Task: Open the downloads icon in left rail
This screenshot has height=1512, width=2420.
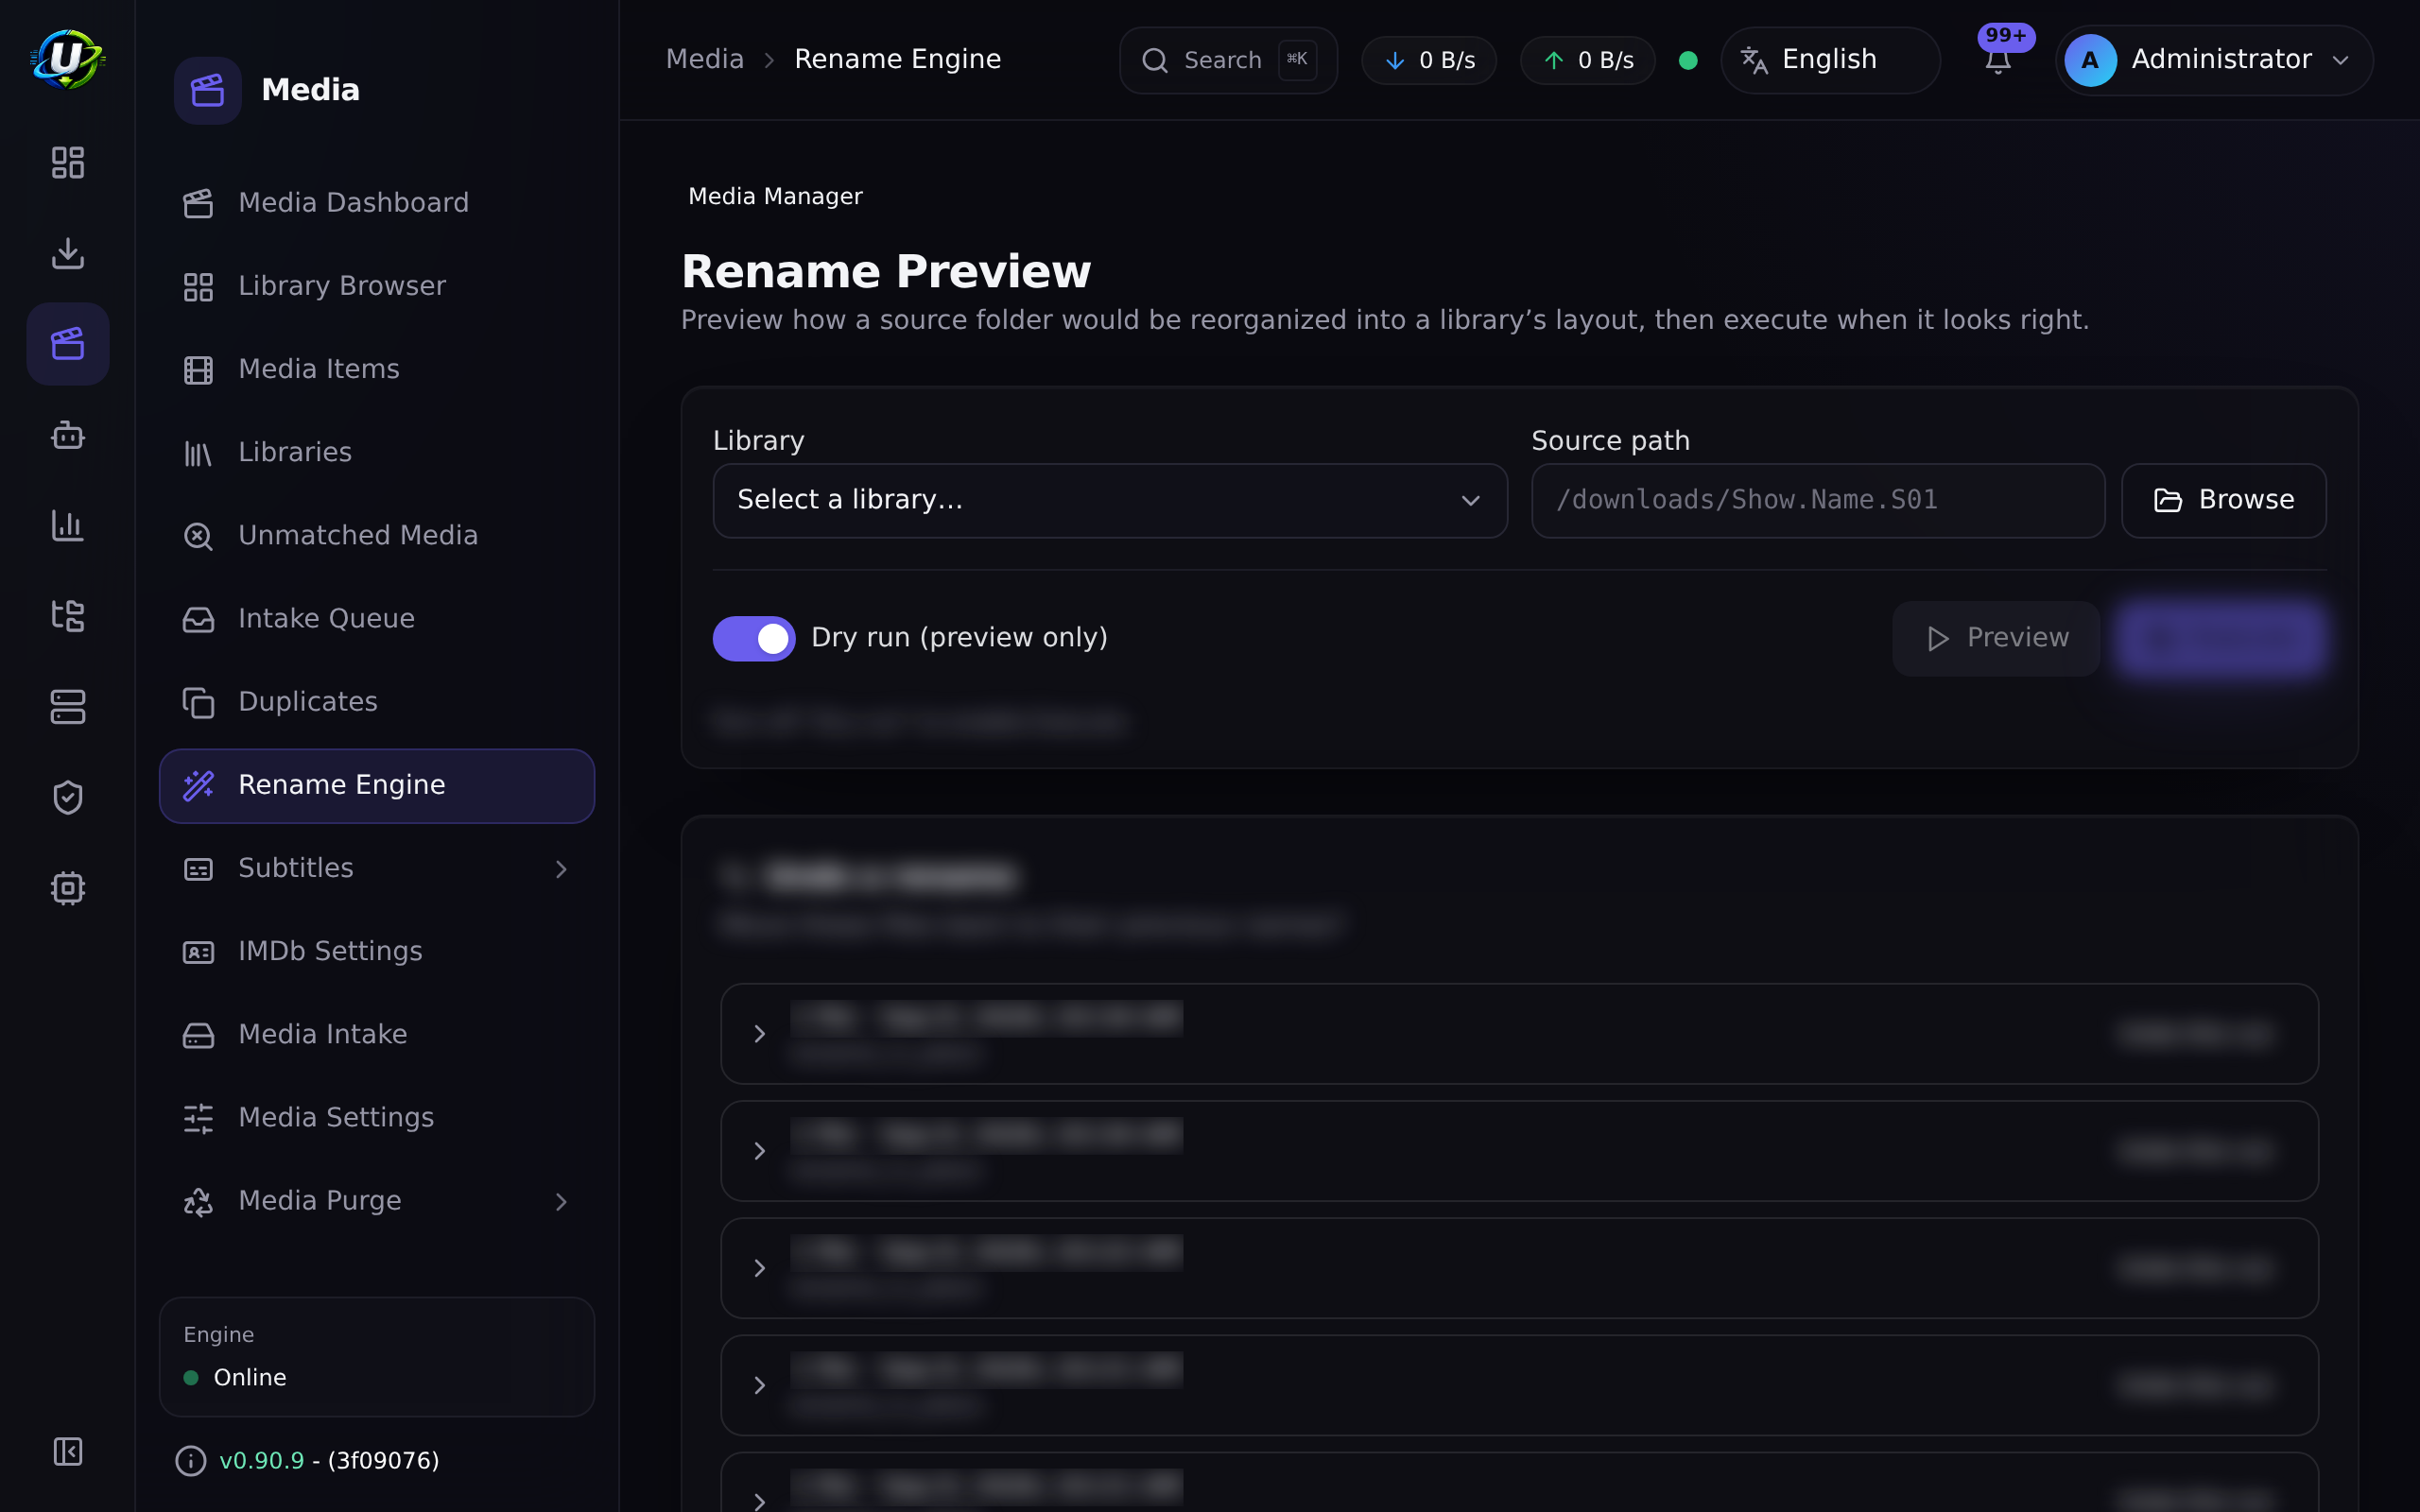Action: pyautogui.click(x=67, y=253)
